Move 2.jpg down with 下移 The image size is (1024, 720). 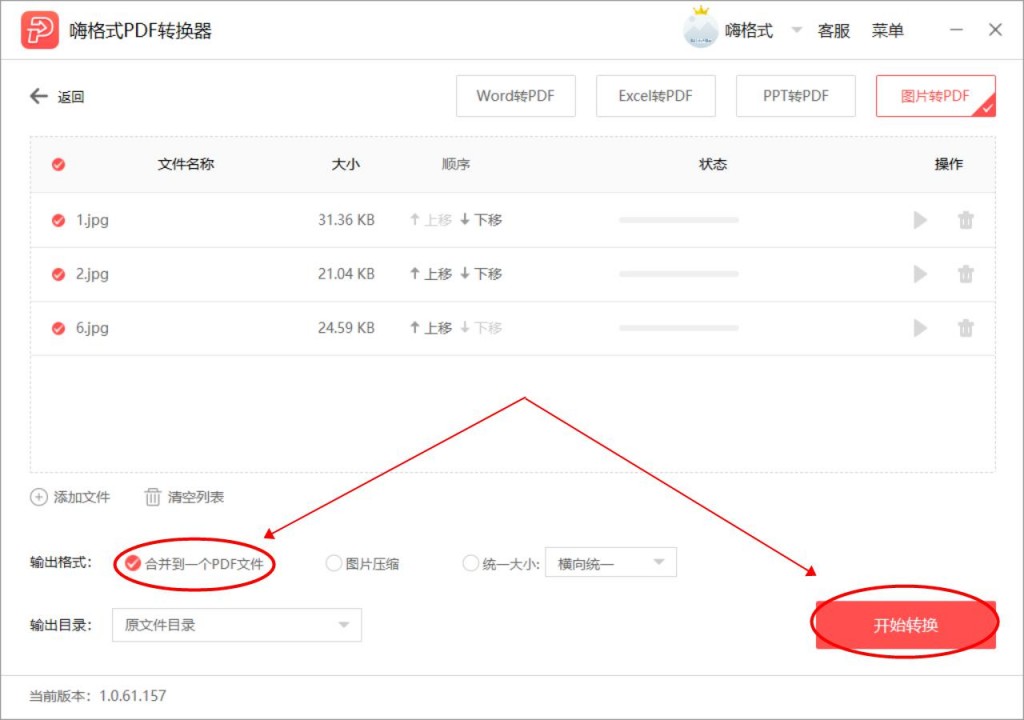tap(481, 274)
